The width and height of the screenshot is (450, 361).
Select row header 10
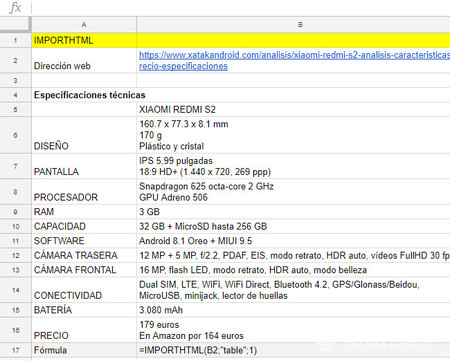(15, 226)
